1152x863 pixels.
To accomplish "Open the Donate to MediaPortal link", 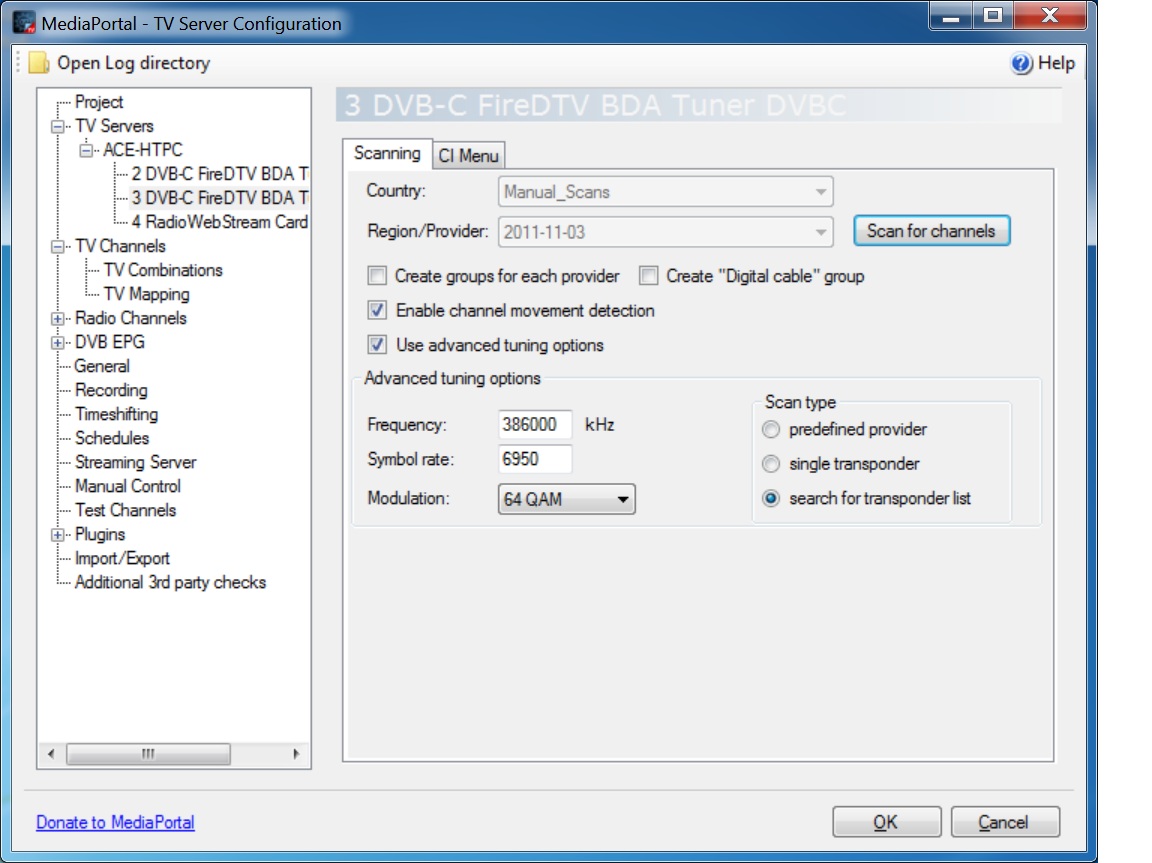I will (x=115, y=823).
